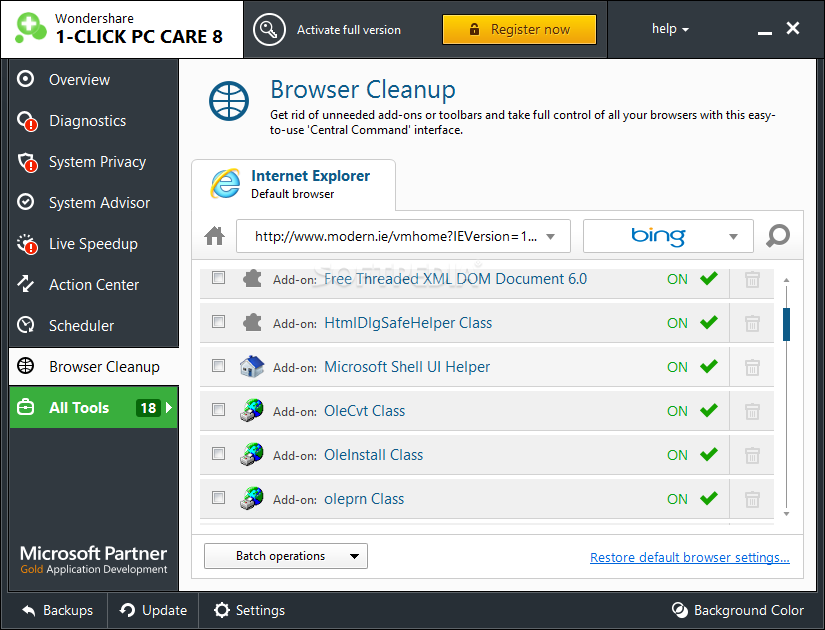
Task: Click the Internet Explorer logo icon
Action: 226,184
